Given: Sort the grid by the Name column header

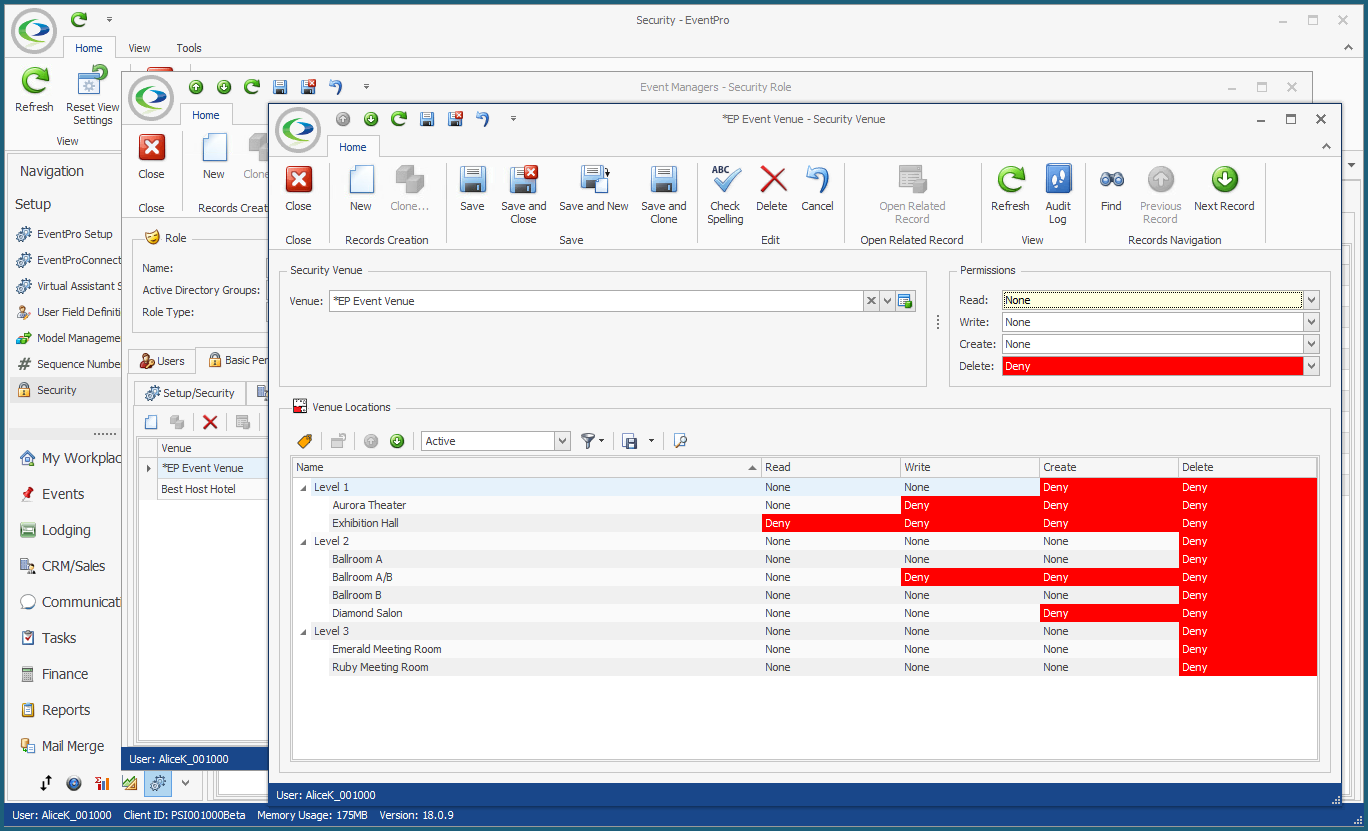Looking at the screenshot, I should pyautogui.click(x=526, y=467).
